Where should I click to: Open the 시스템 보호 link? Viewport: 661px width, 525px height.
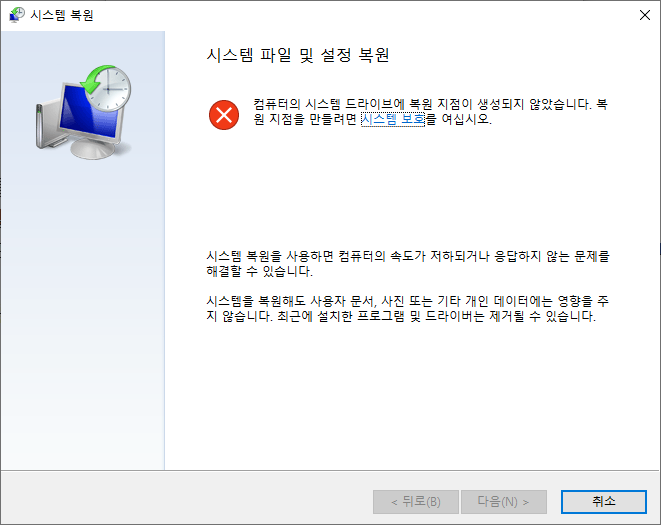[x=392, y=119]
